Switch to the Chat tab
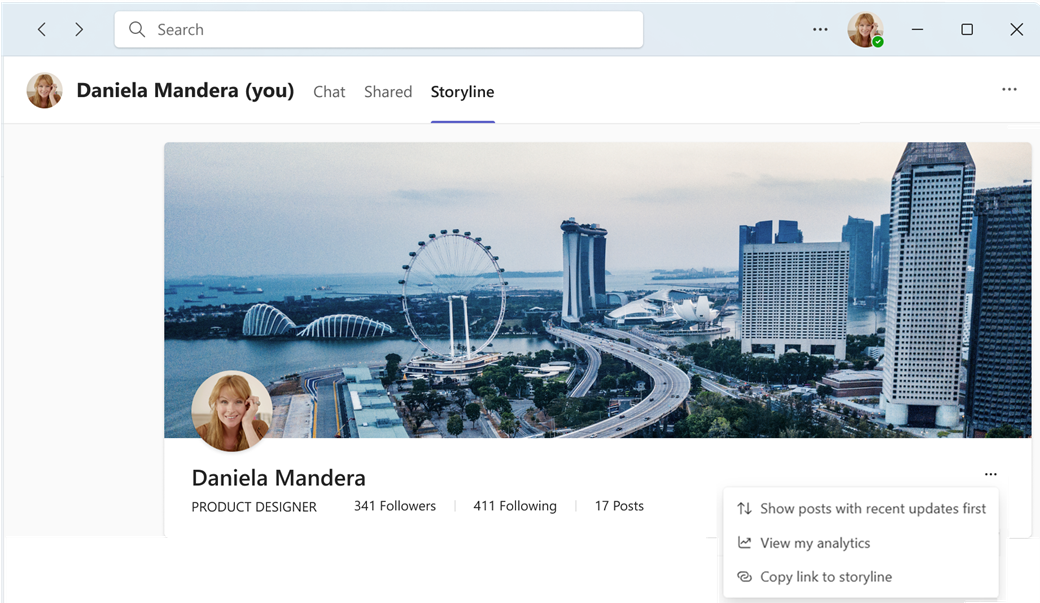 pyautogui.click(x=329, y=92)
